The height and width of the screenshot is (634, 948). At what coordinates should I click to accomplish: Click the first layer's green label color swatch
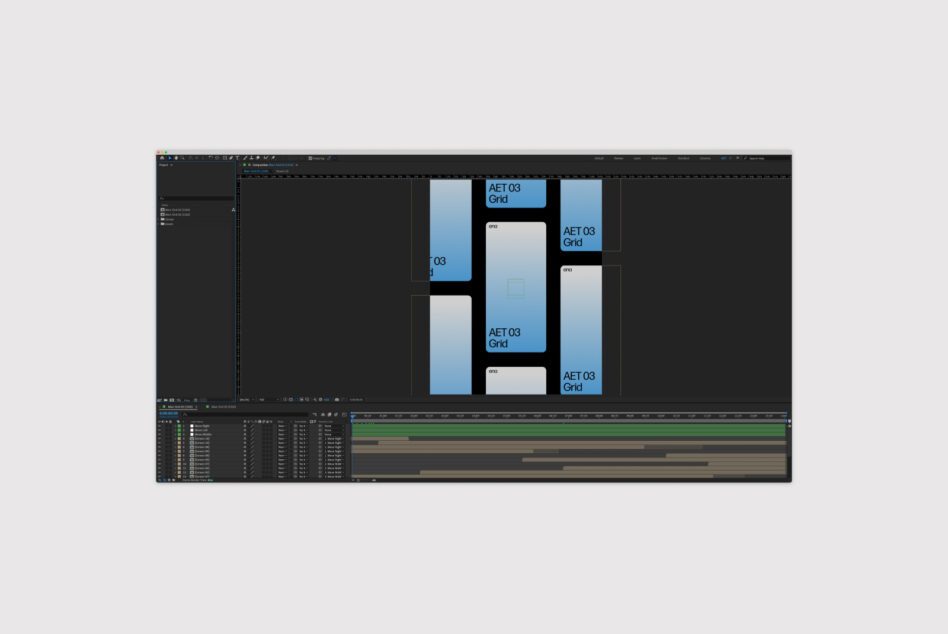(x=179, y=426)
